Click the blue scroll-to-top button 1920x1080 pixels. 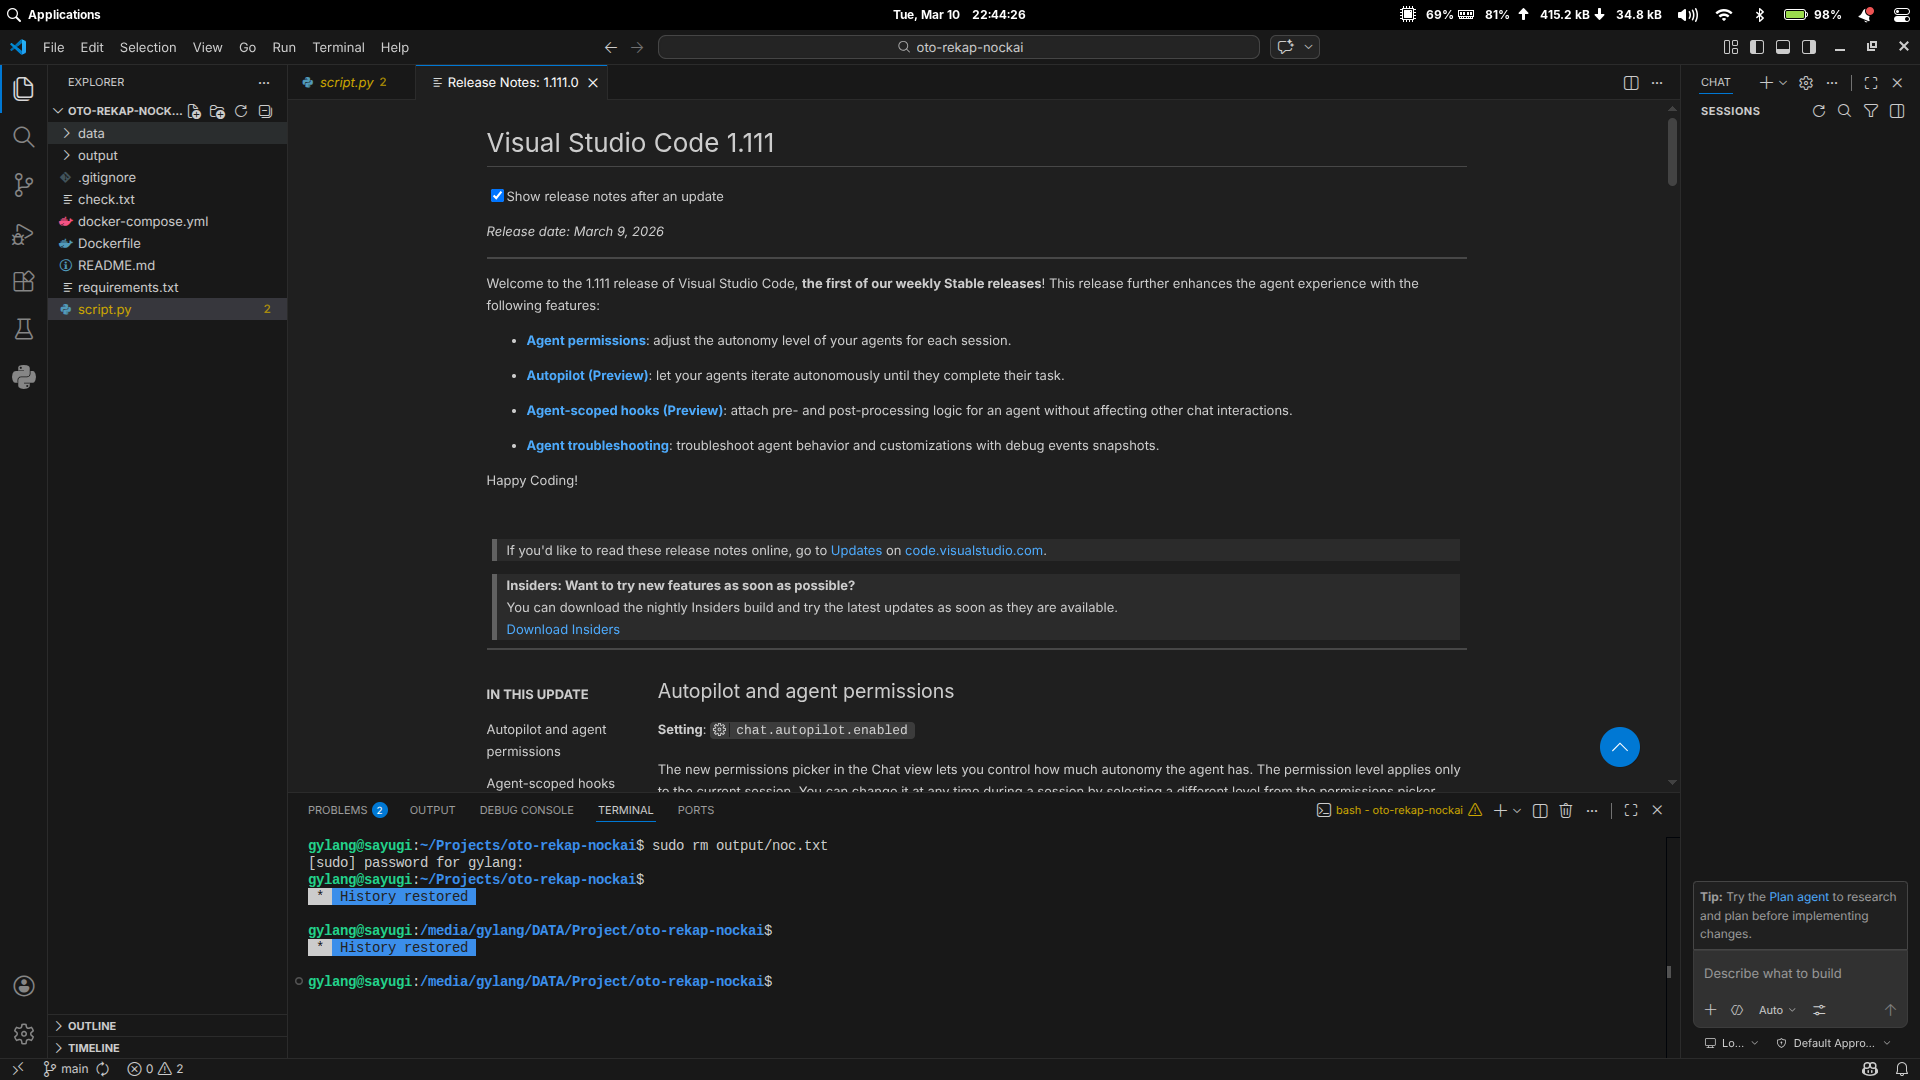click(1619, 747)
